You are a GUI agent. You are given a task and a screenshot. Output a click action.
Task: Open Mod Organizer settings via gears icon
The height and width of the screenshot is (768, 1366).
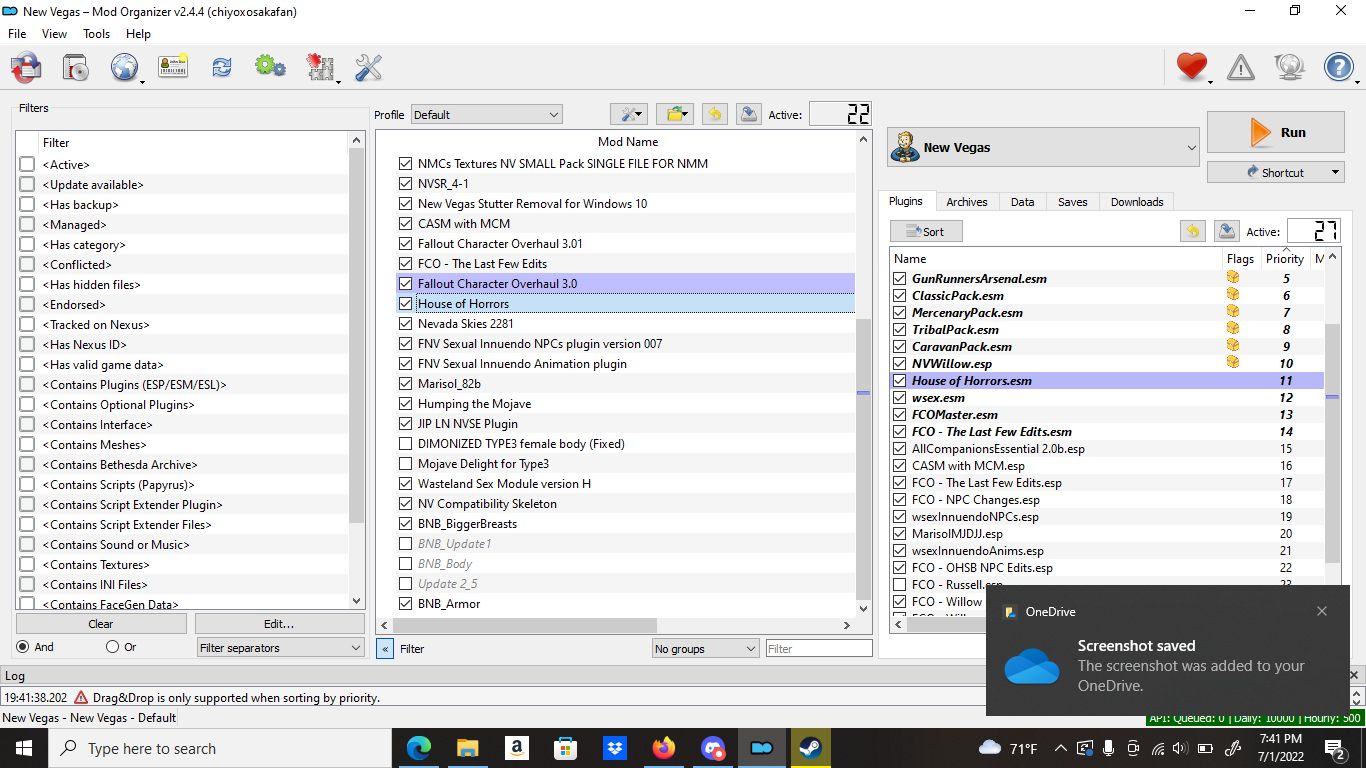pyautogui.click(x=270, y=67)
